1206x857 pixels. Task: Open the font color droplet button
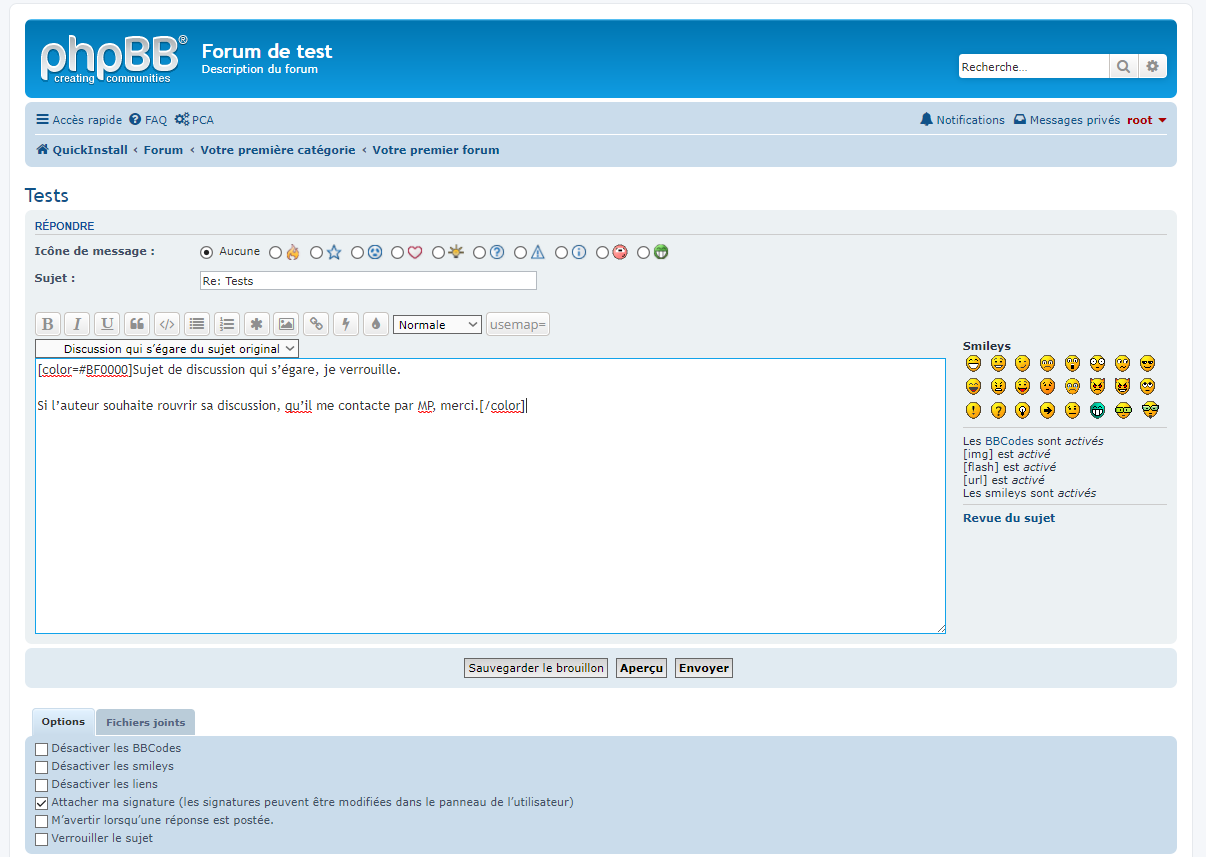click(376, 324)
